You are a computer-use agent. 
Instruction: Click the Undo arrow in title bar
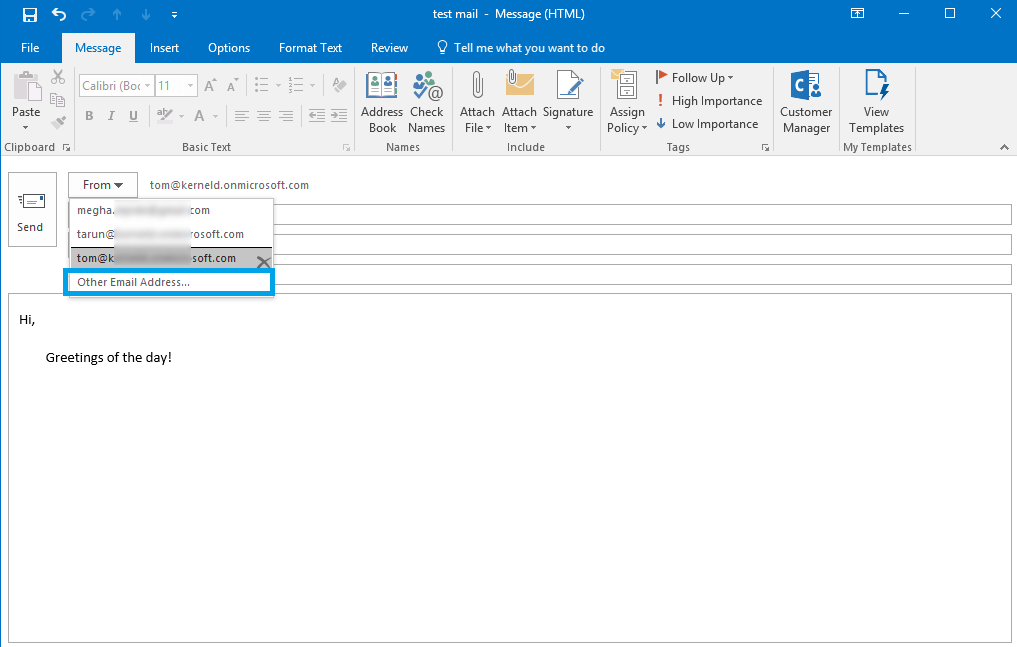point(59,14)
